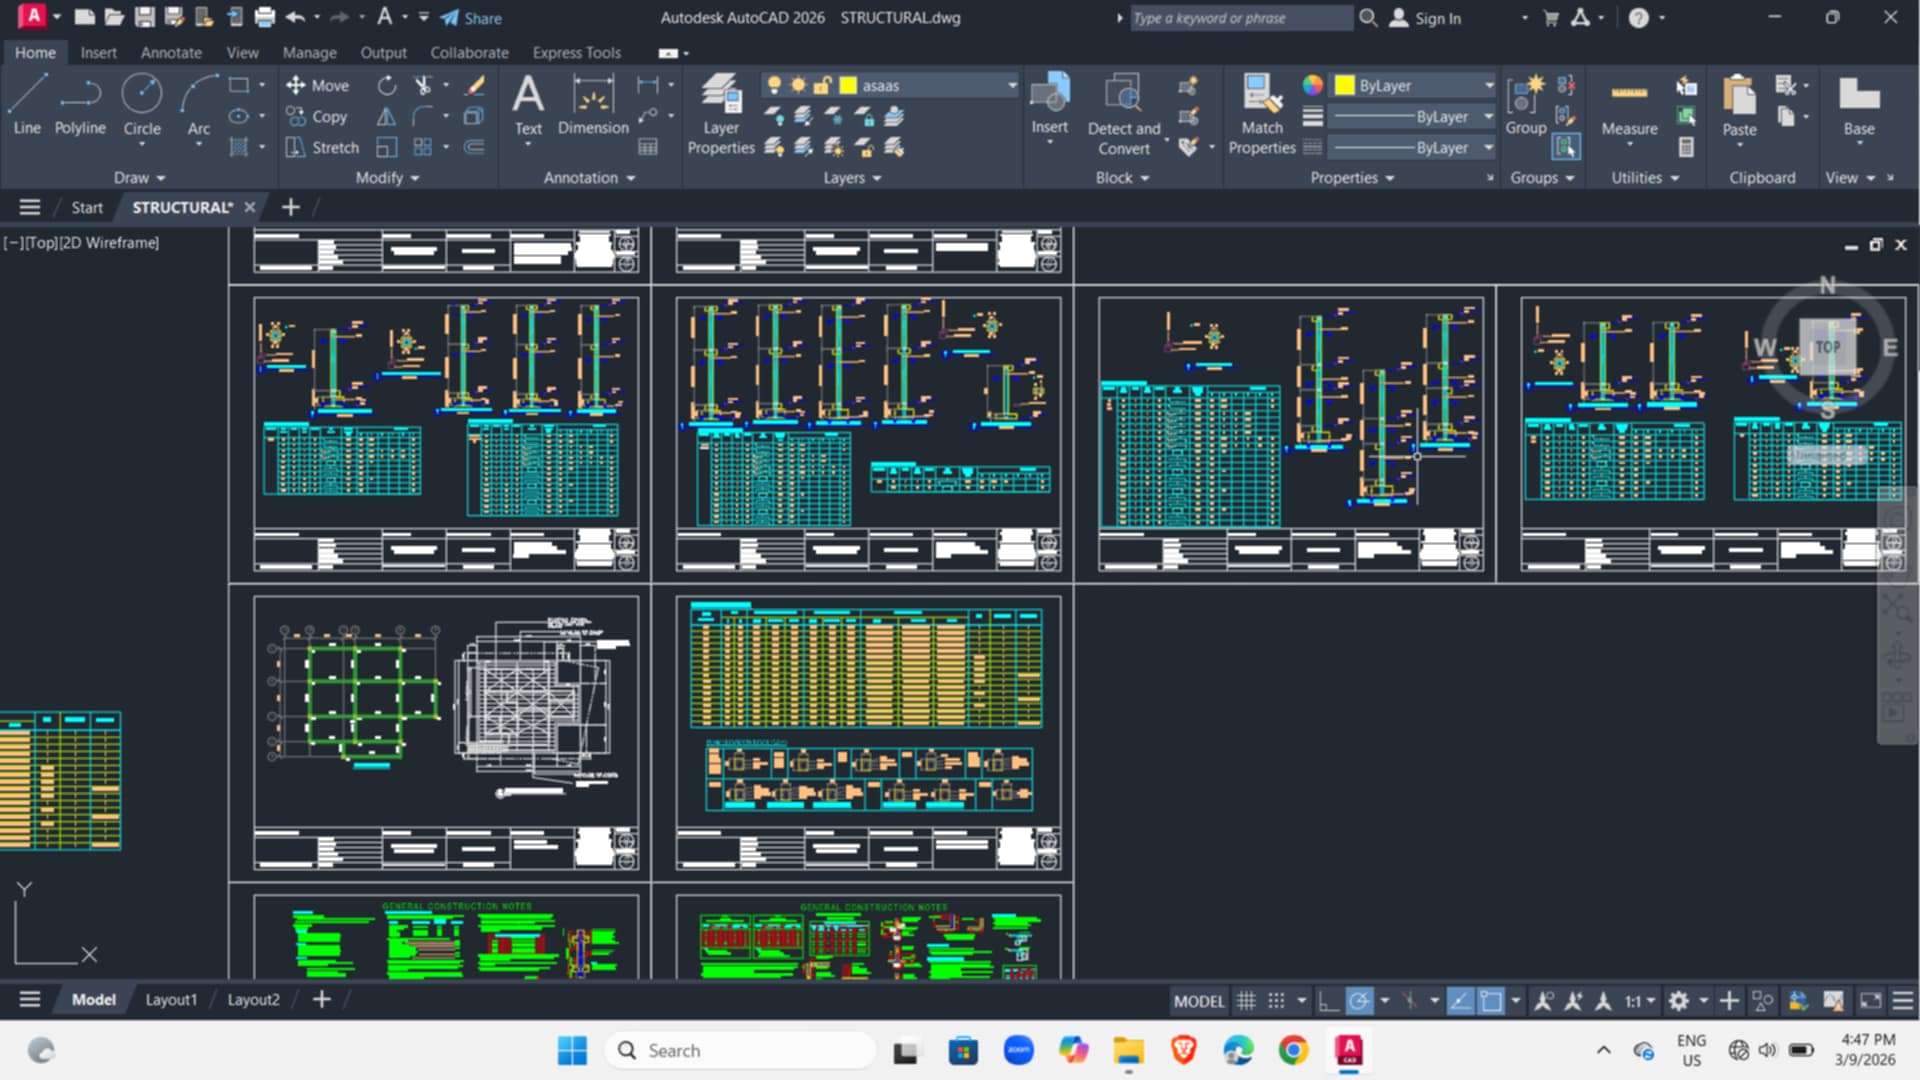Toggle Ortho mode in status bar
This screenshot has width=1920, height=1080.
point(1328,1001)
